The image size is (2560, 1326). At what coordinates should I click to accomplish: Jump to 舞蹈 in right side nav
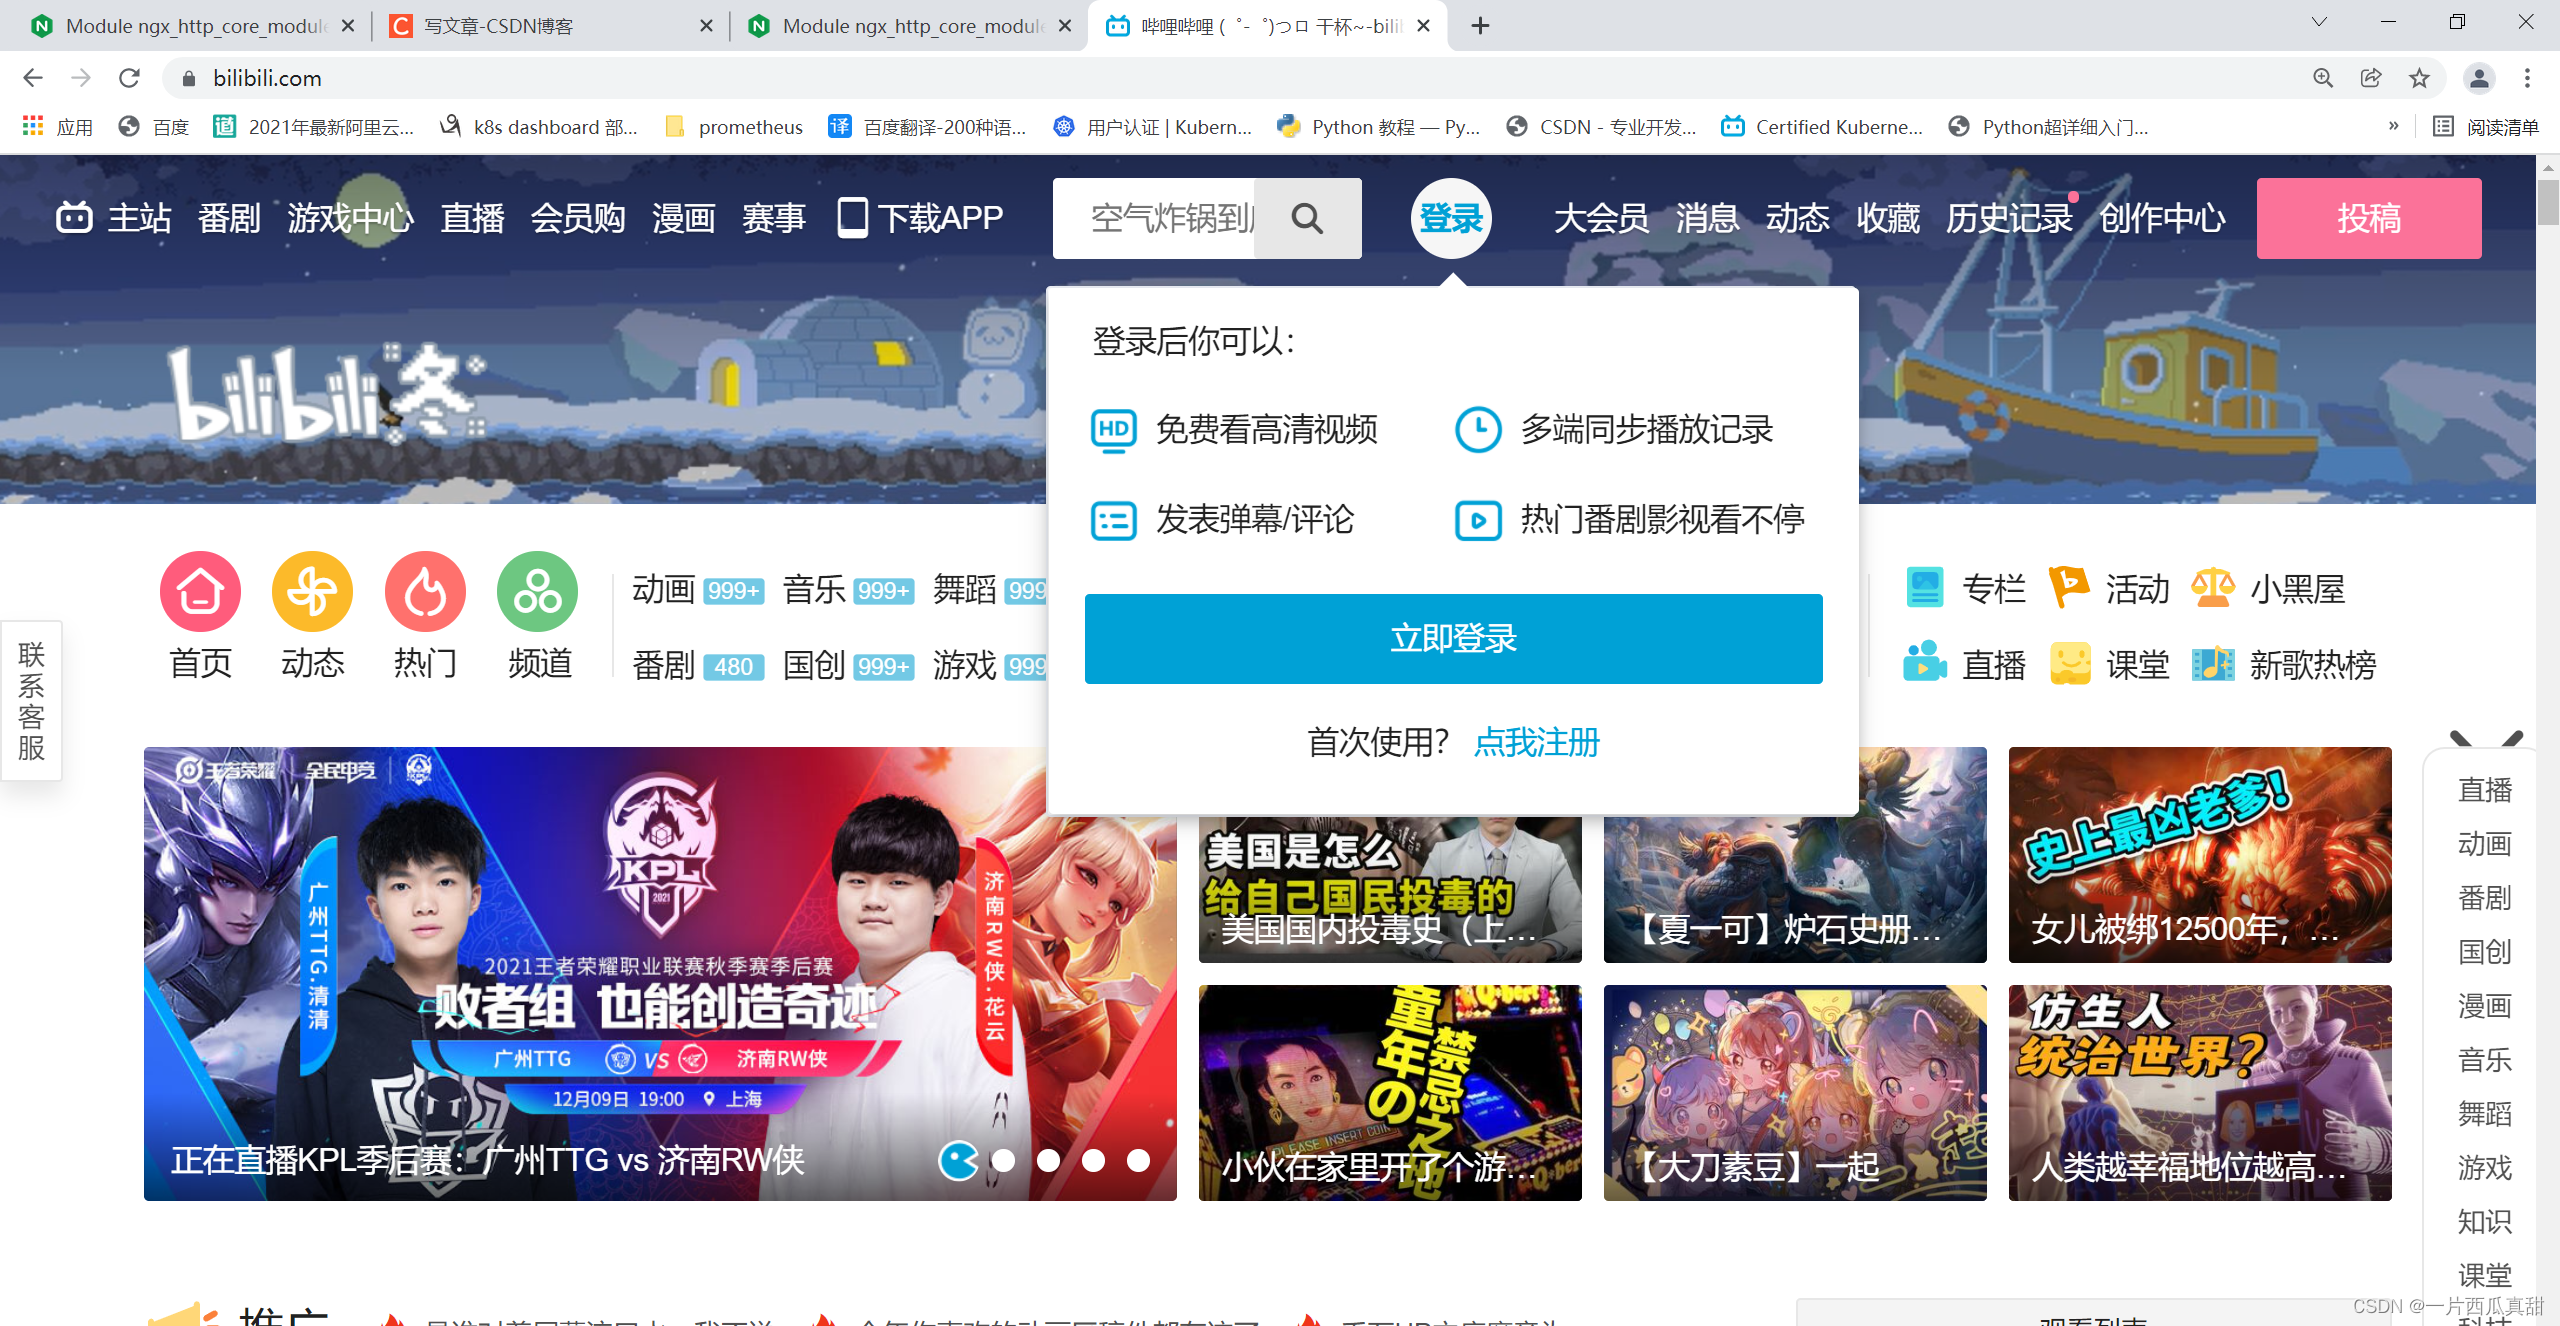coord(2484,1113)
